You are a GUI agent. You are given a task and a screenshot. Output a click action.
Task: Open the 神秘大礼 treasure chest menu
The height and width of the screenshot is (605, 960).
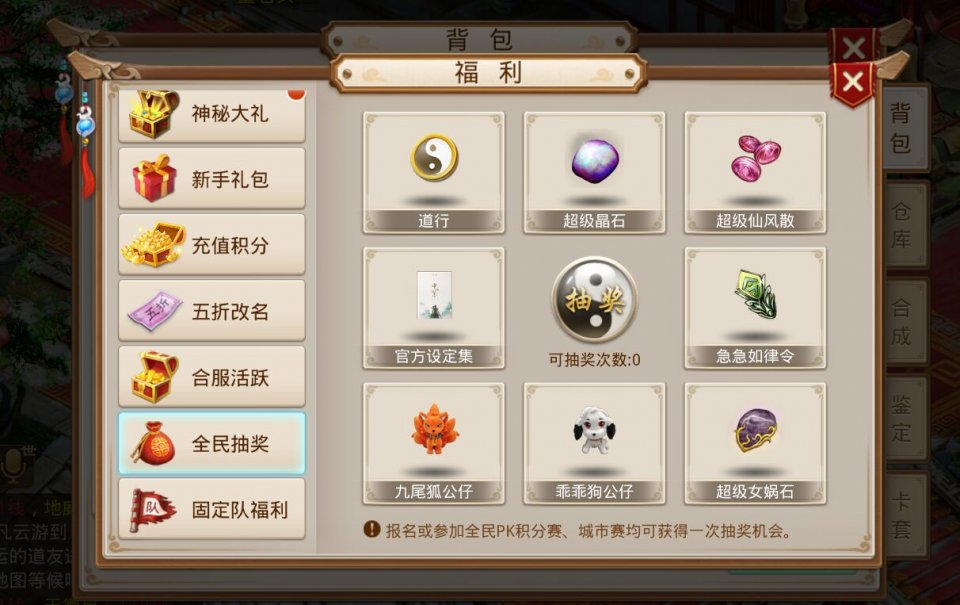click(x=212, y=115)
